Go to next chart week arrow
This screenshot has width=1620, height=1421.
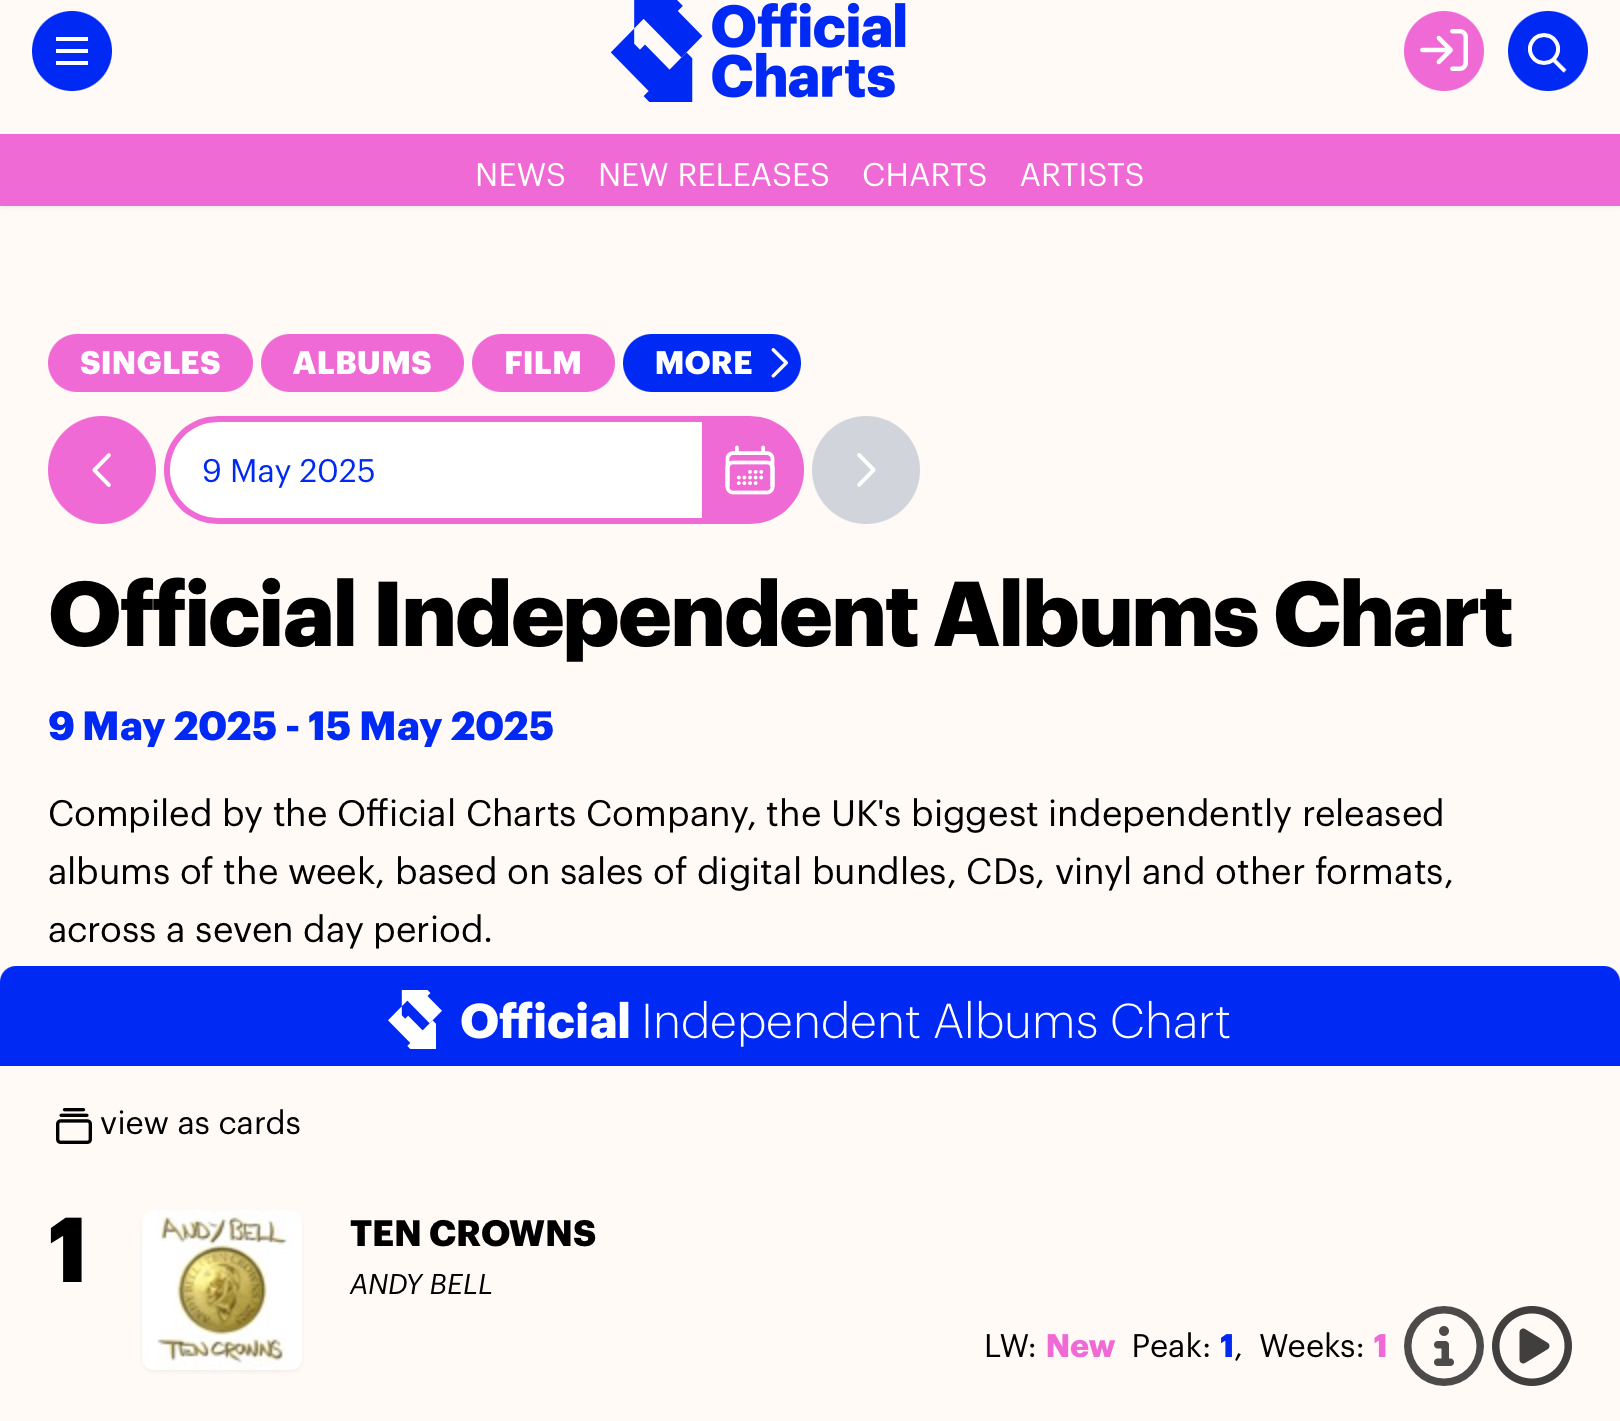pyautogui.click(x=866, y=470)
